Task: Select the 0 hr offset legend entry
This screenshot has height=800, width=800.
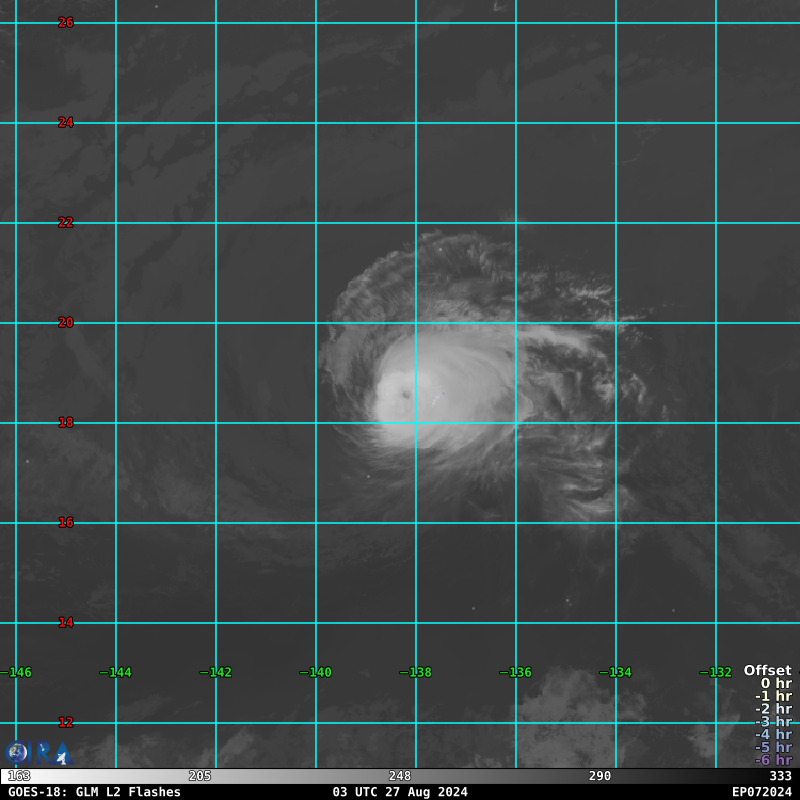Action: pos(775,684)
